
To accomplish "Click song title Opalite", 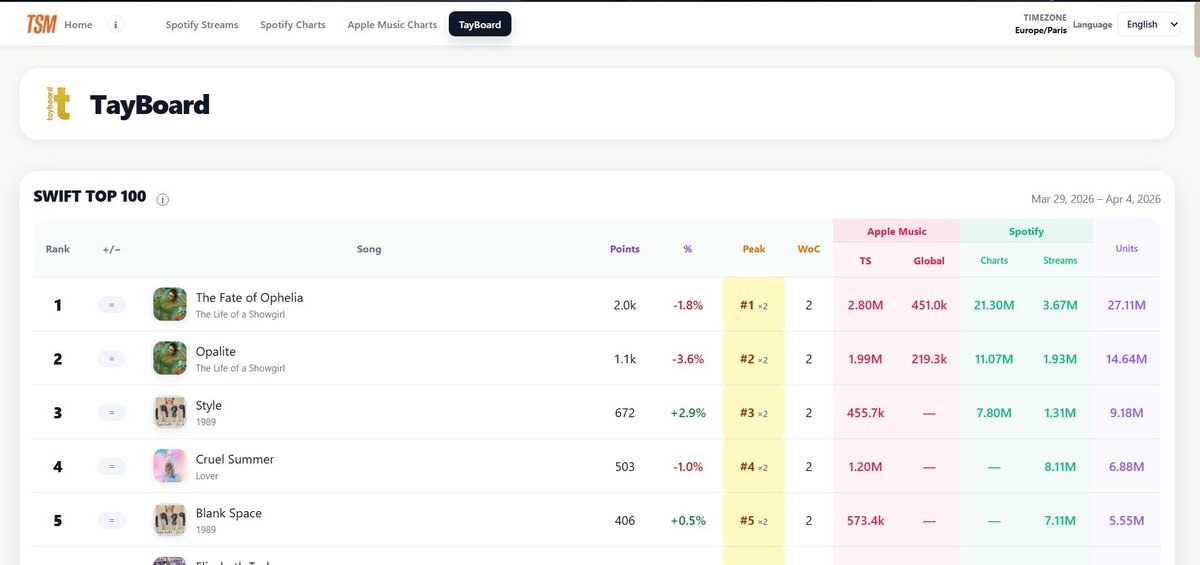I will pyautogui.click(x=216, y=351).
